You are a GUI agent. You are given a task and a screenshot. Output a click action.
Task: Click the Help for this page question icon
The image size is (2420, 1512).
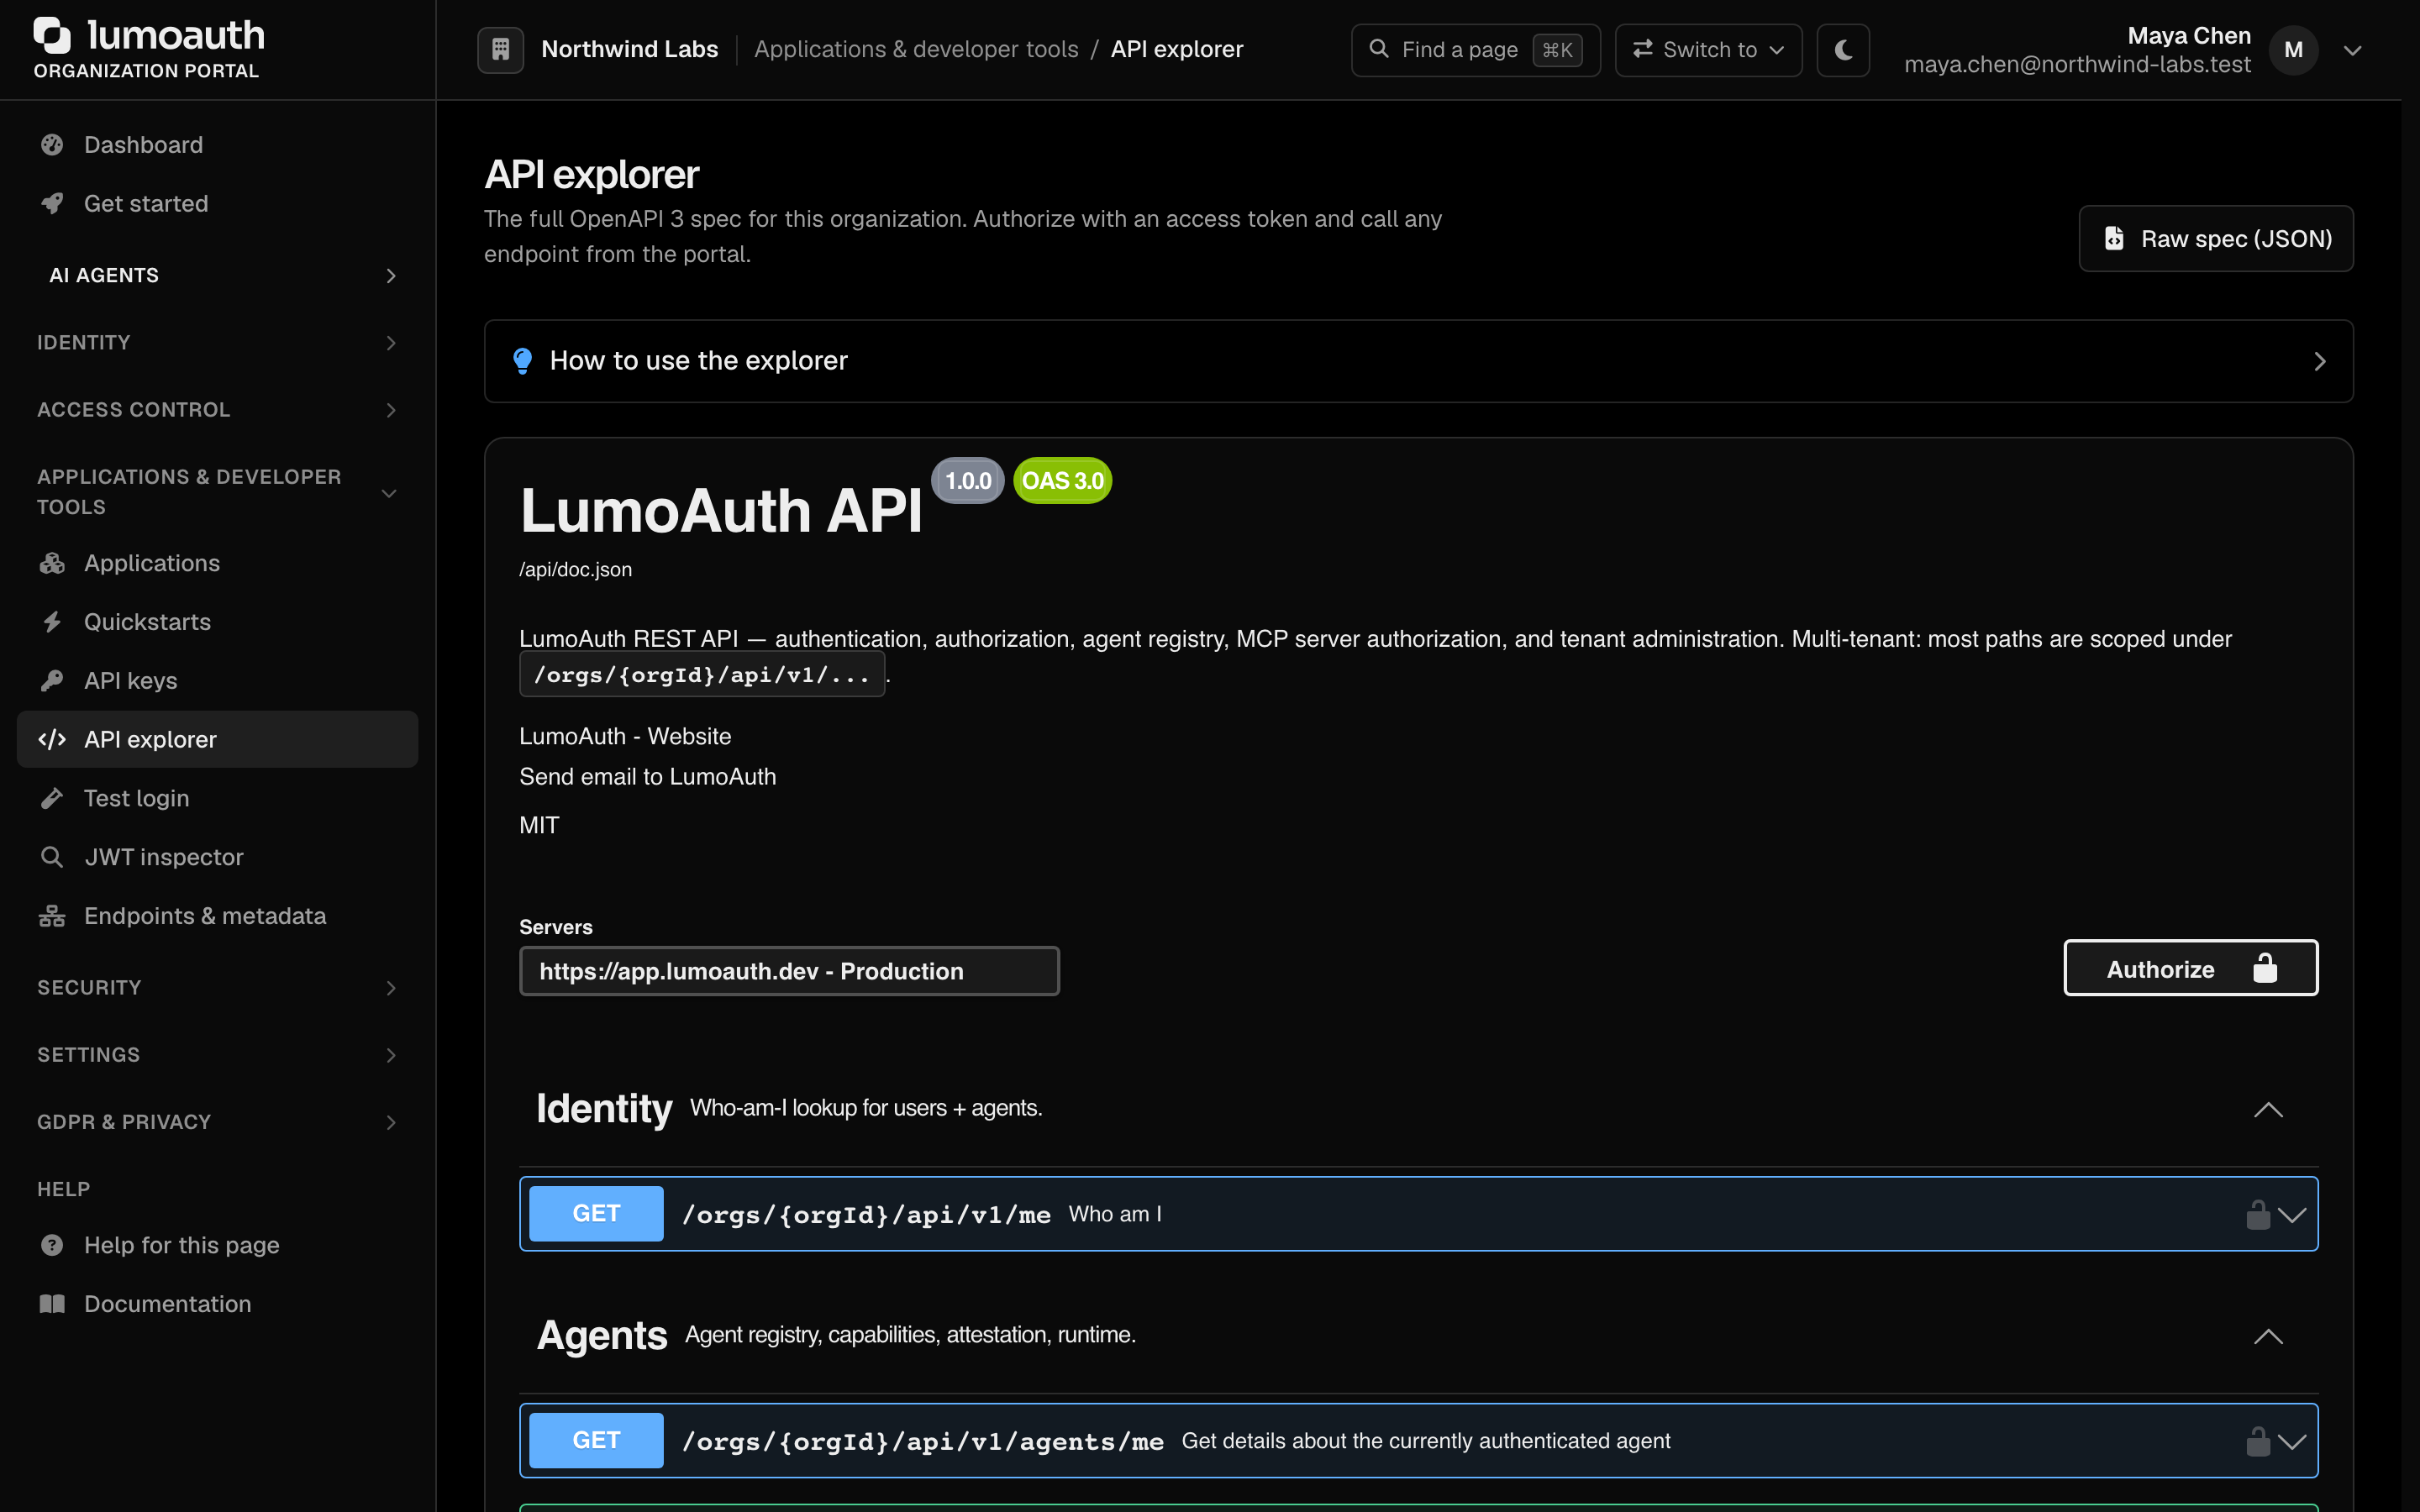tap(52, 1245)
